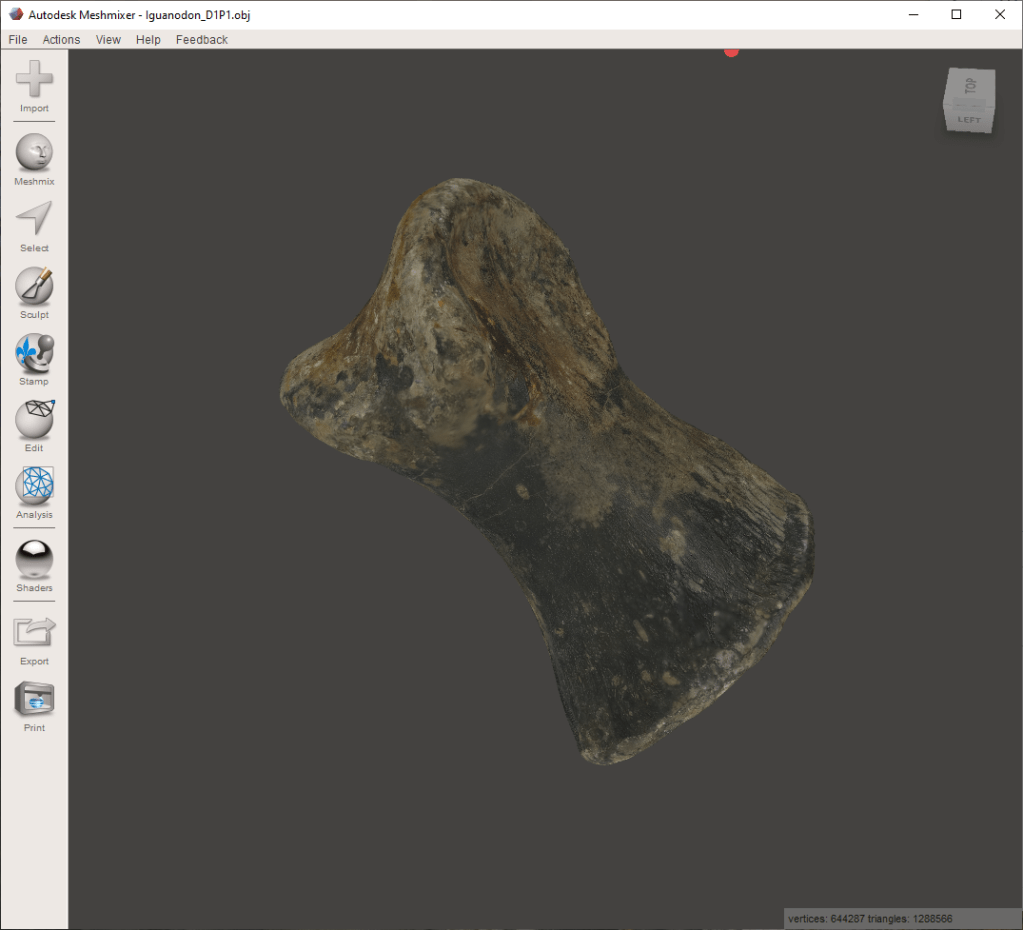Maximize the Meshmixer window
The image size is (1023, 930).
[x=956, y=14]
